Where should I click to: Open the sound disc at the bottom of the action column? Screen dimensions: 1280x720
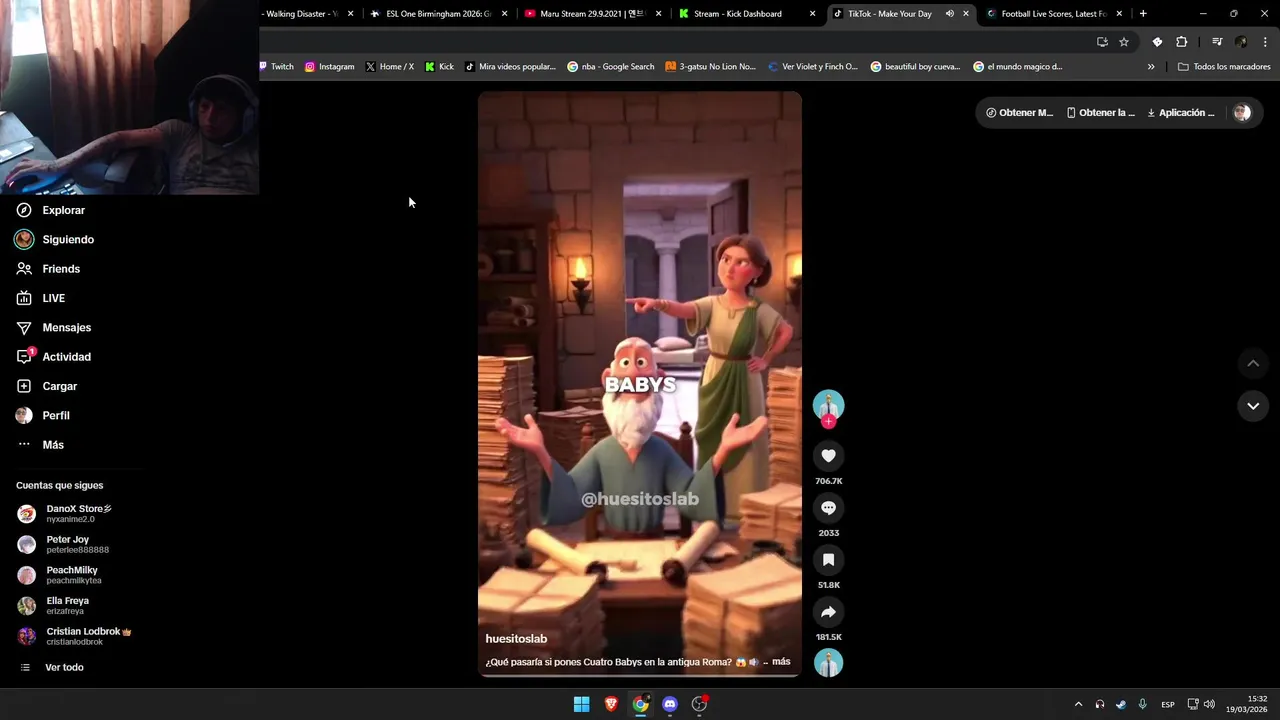[828, 663]
